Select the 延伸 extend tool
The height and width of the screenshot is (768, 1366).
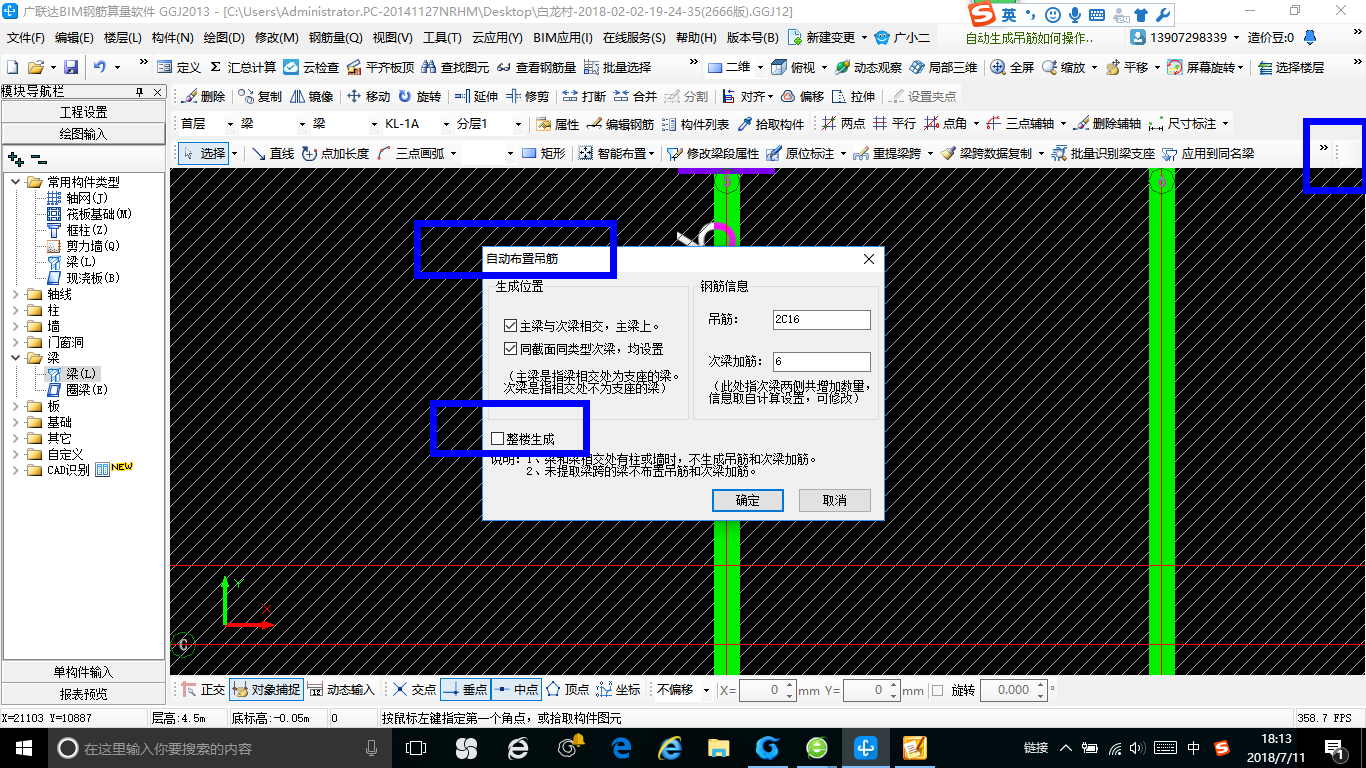pyautogui.click(x=476, y=97)
